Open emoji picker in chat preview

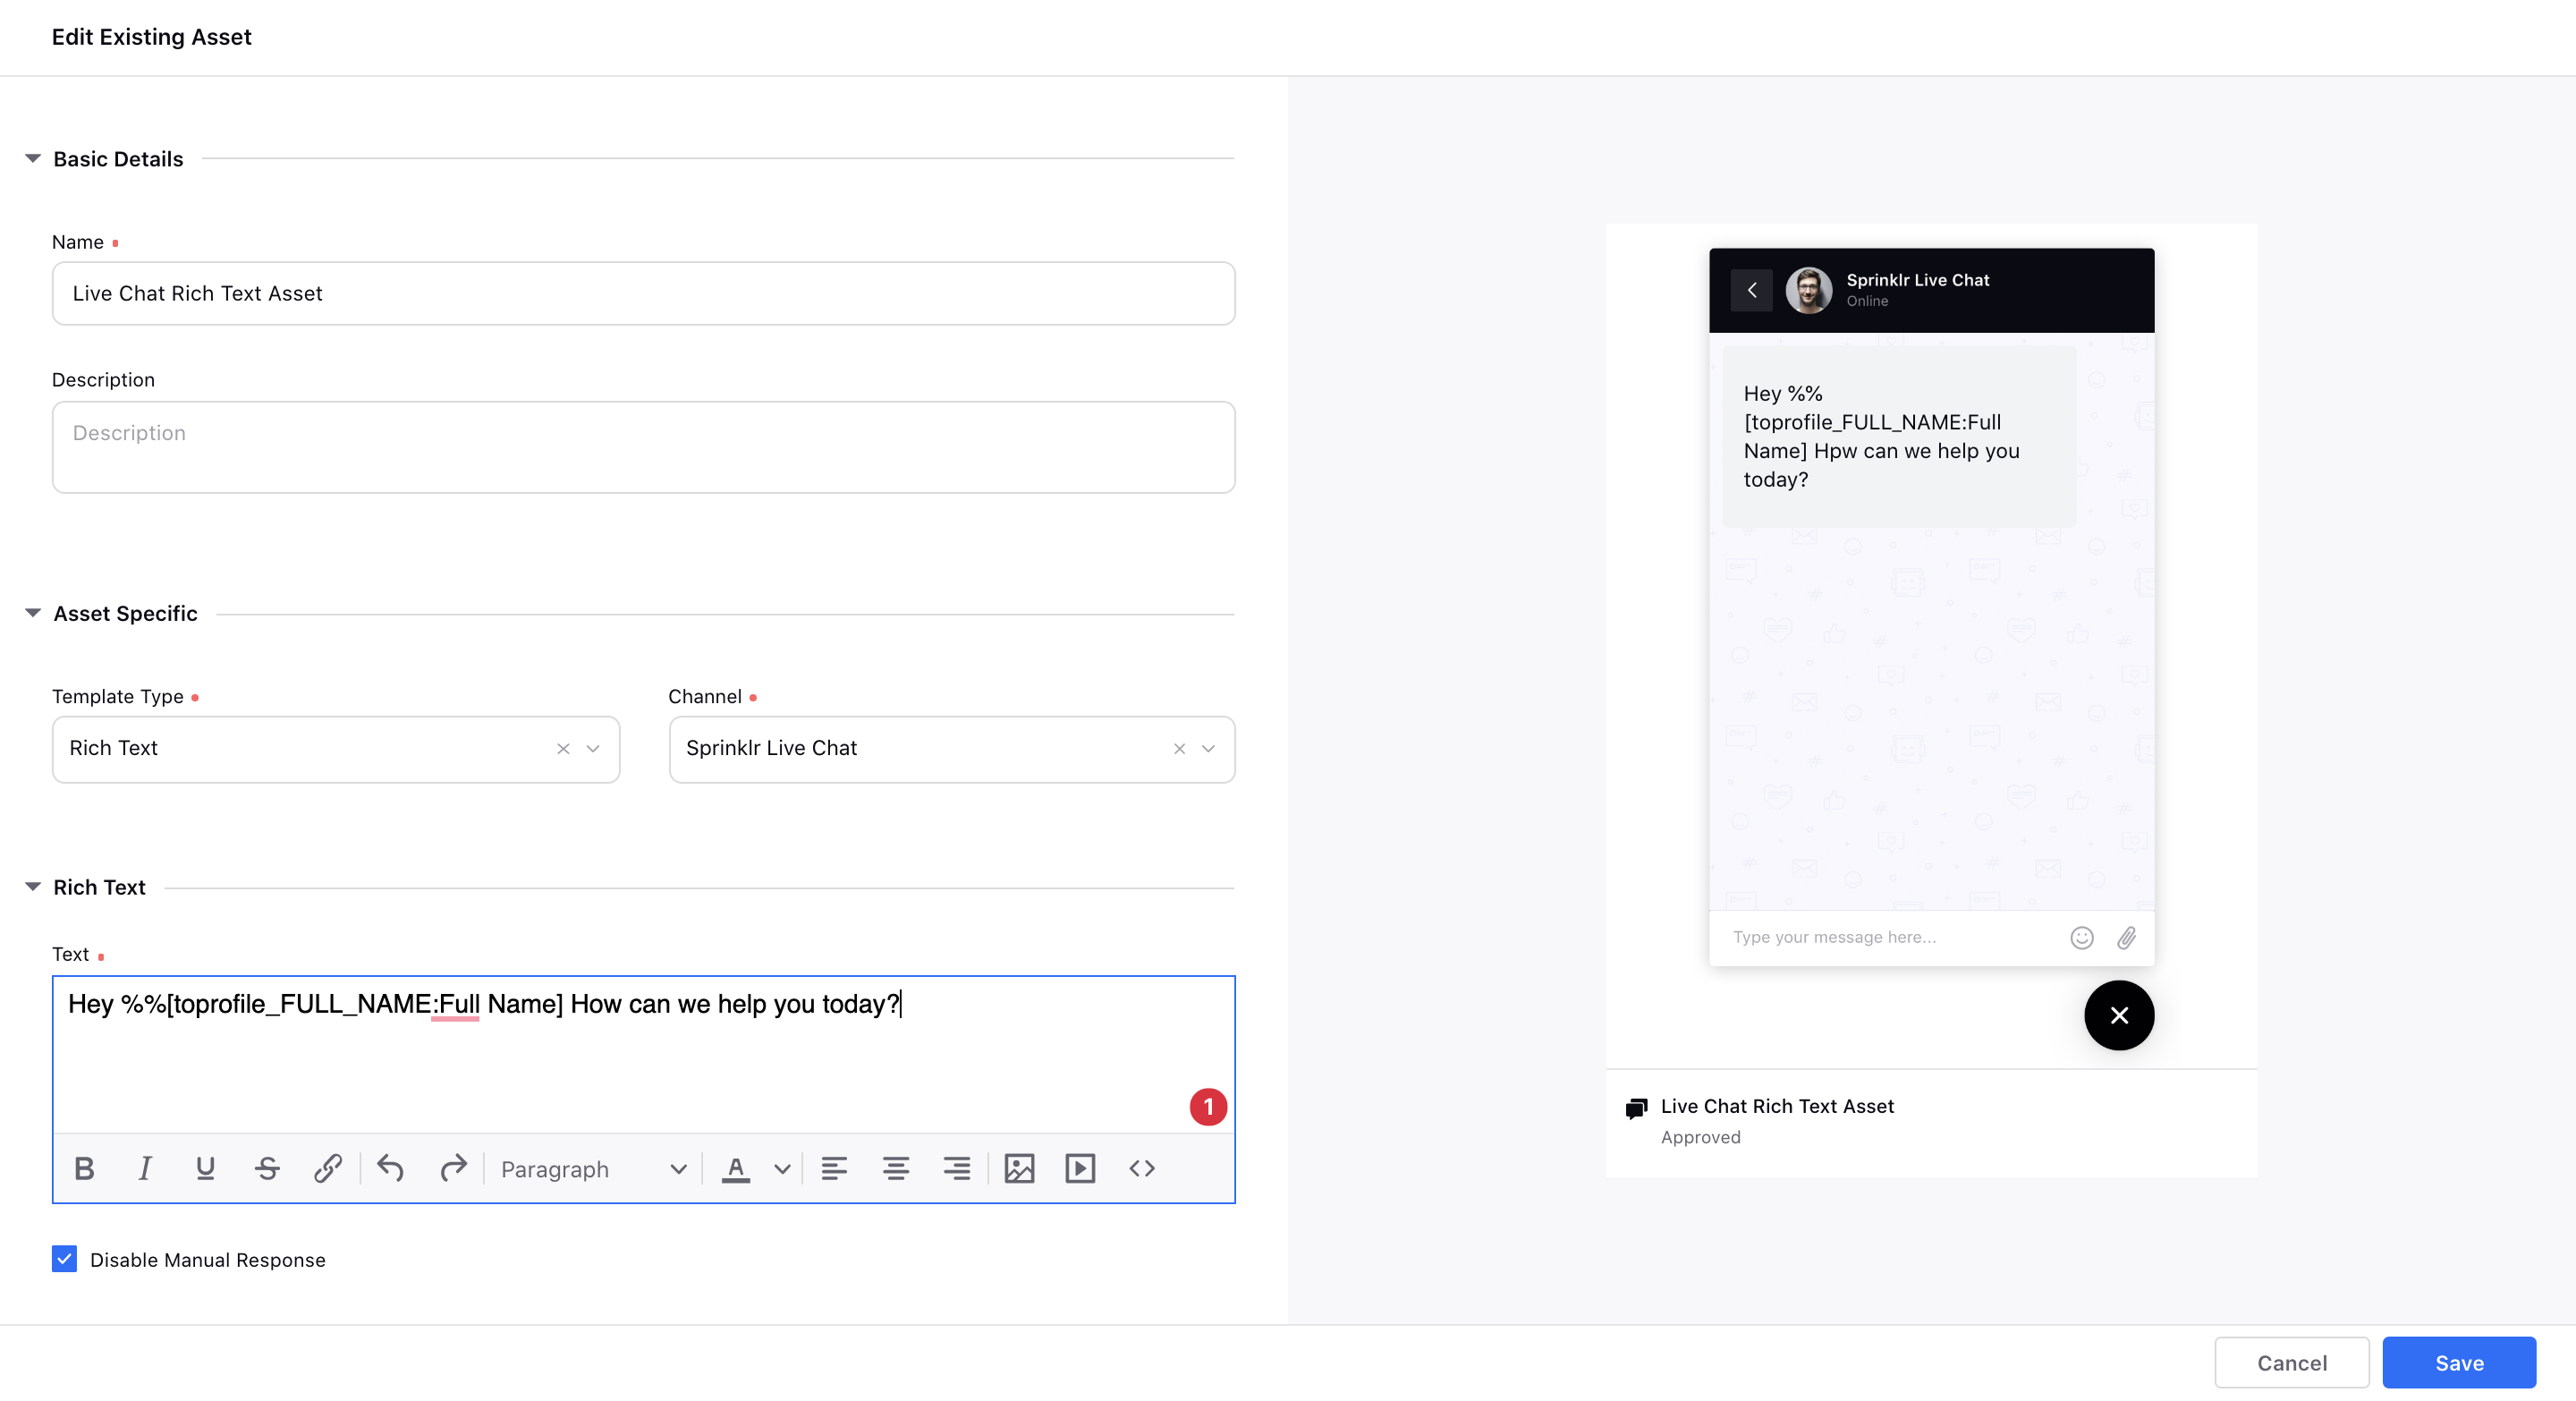tap(2082, 937)
